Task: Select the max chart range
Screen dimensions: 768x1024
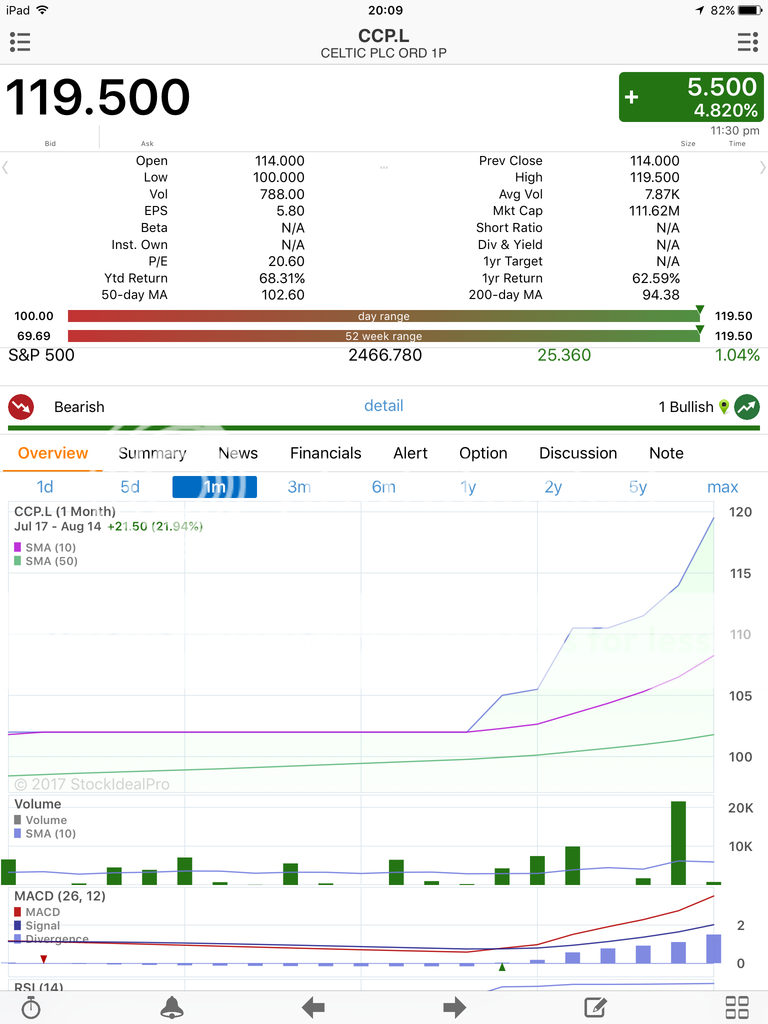Action: [x=722, y=487]
